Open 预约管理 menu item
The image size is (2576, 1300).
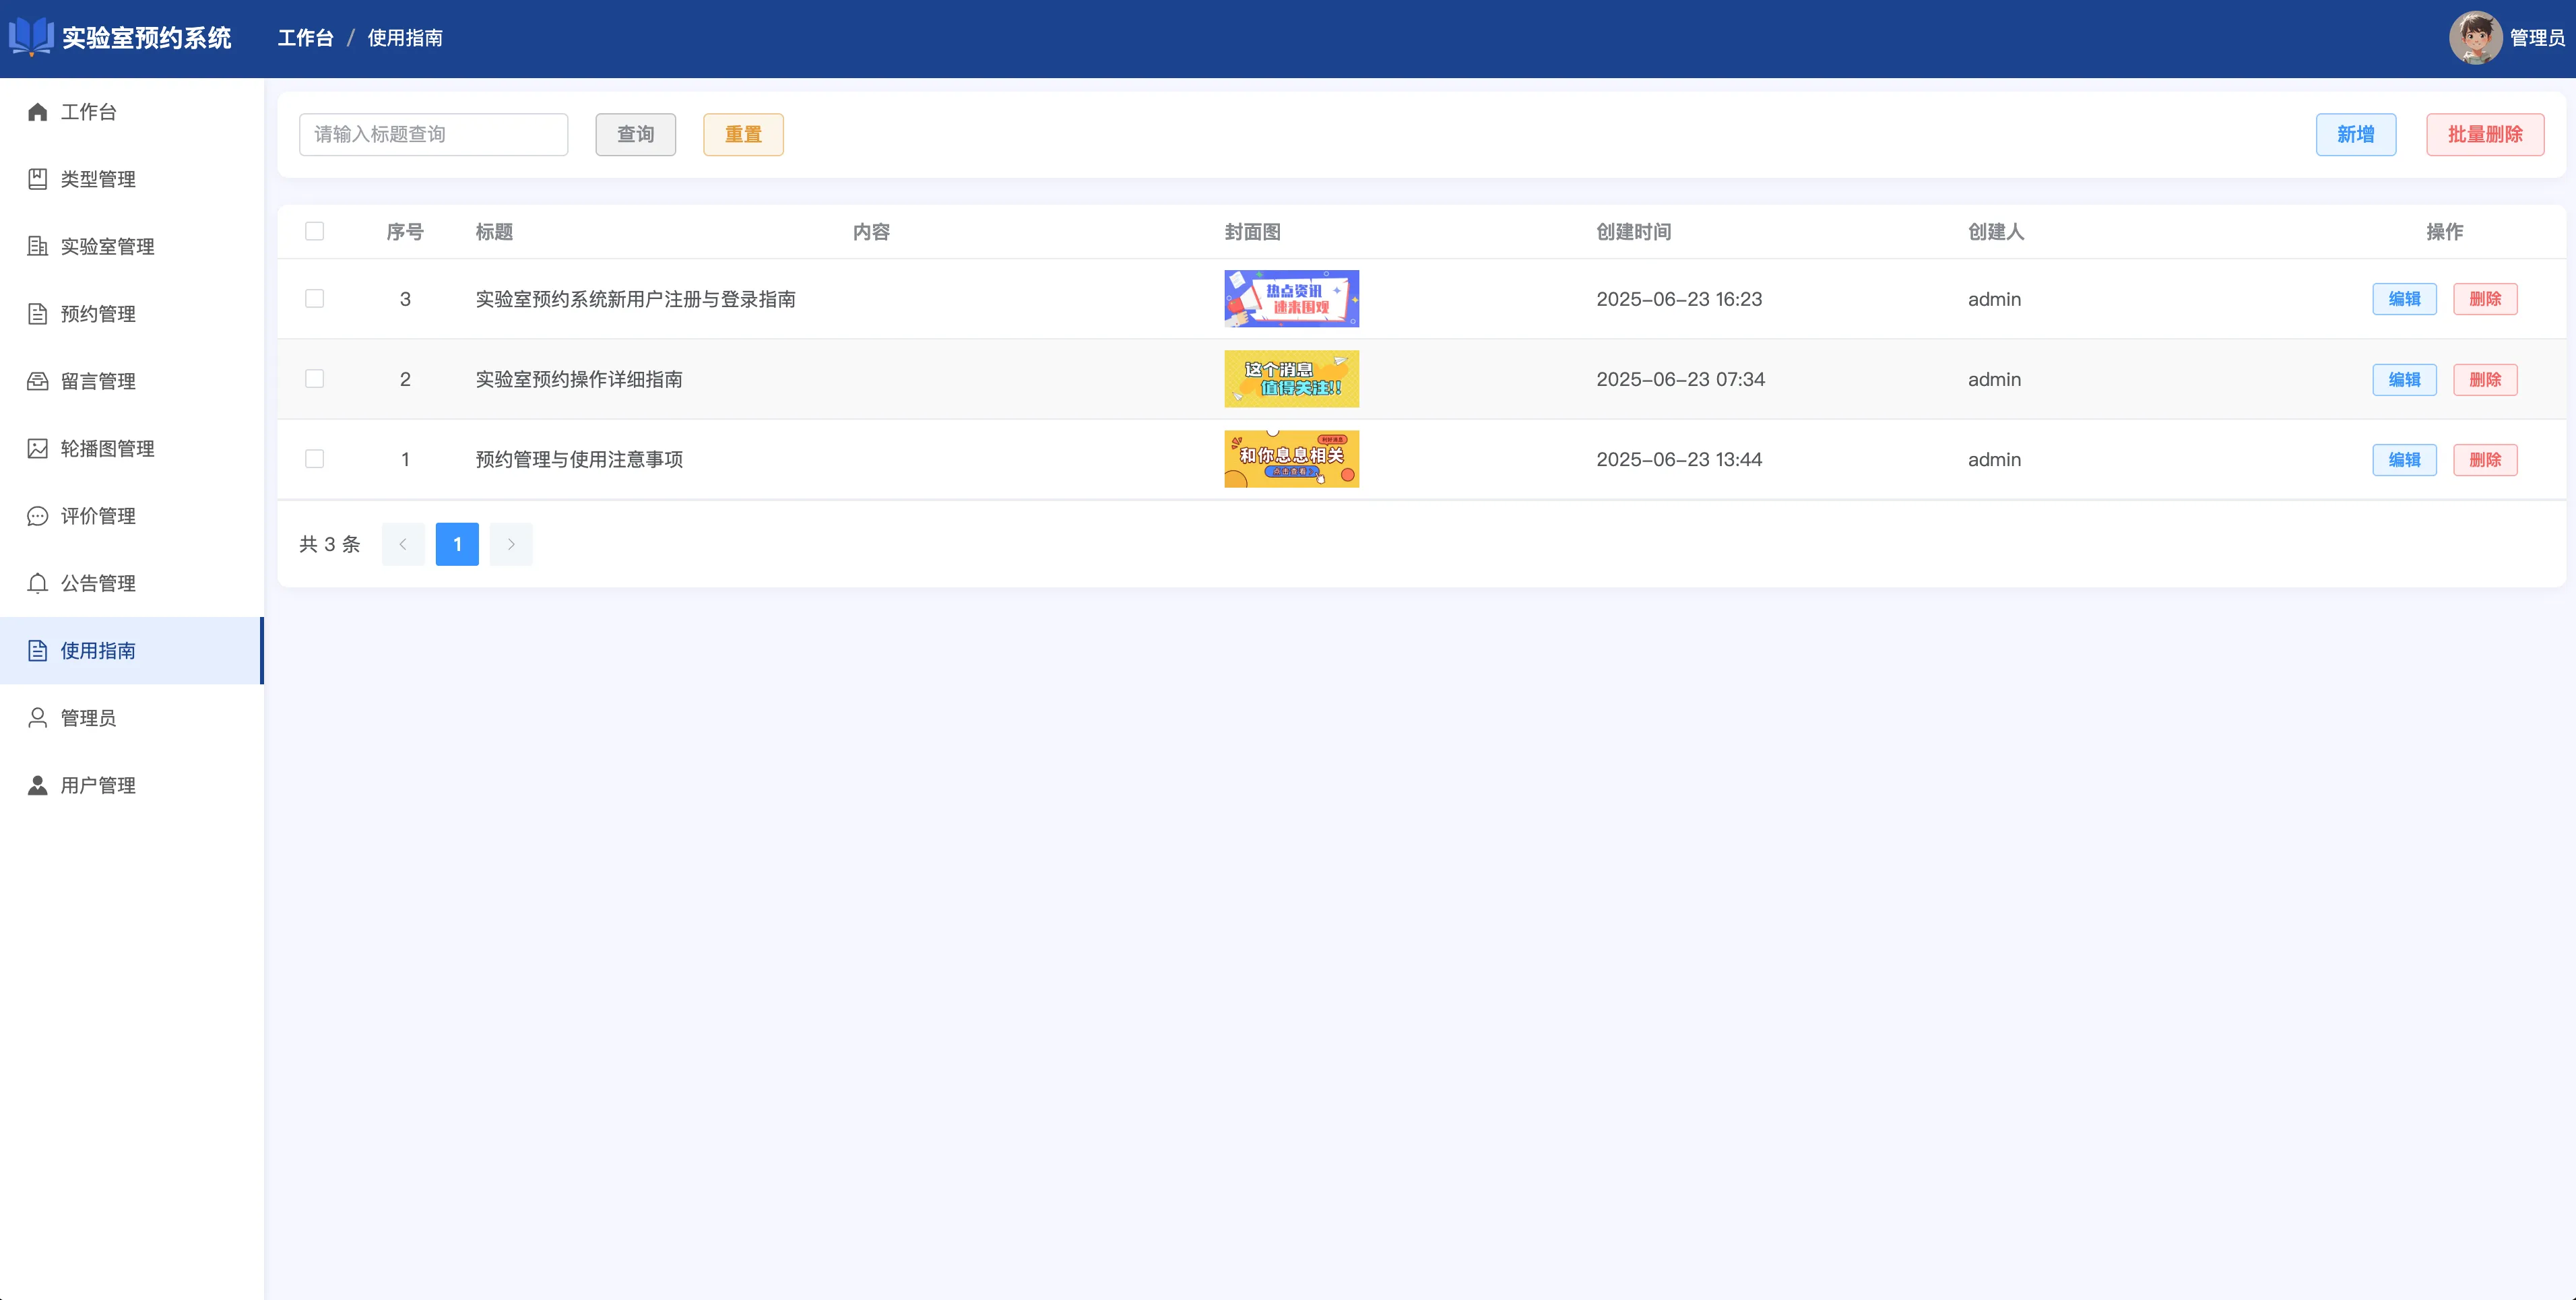pos(98,314)
